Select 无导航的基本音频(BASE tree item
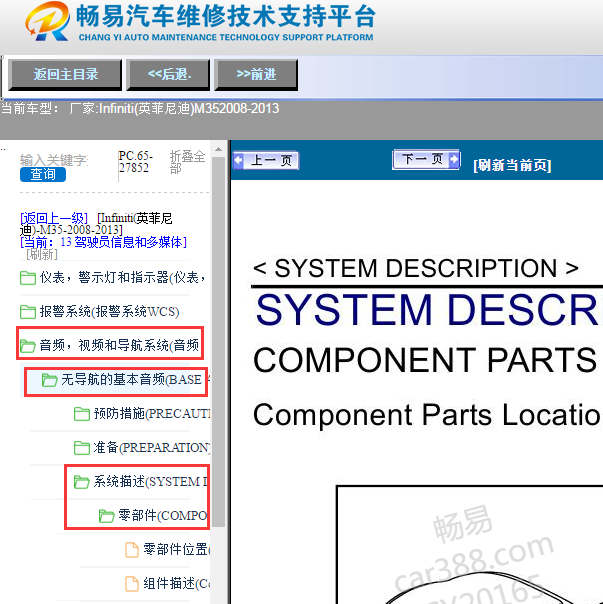This screenshot has height=604, width=603. [131, 380]
